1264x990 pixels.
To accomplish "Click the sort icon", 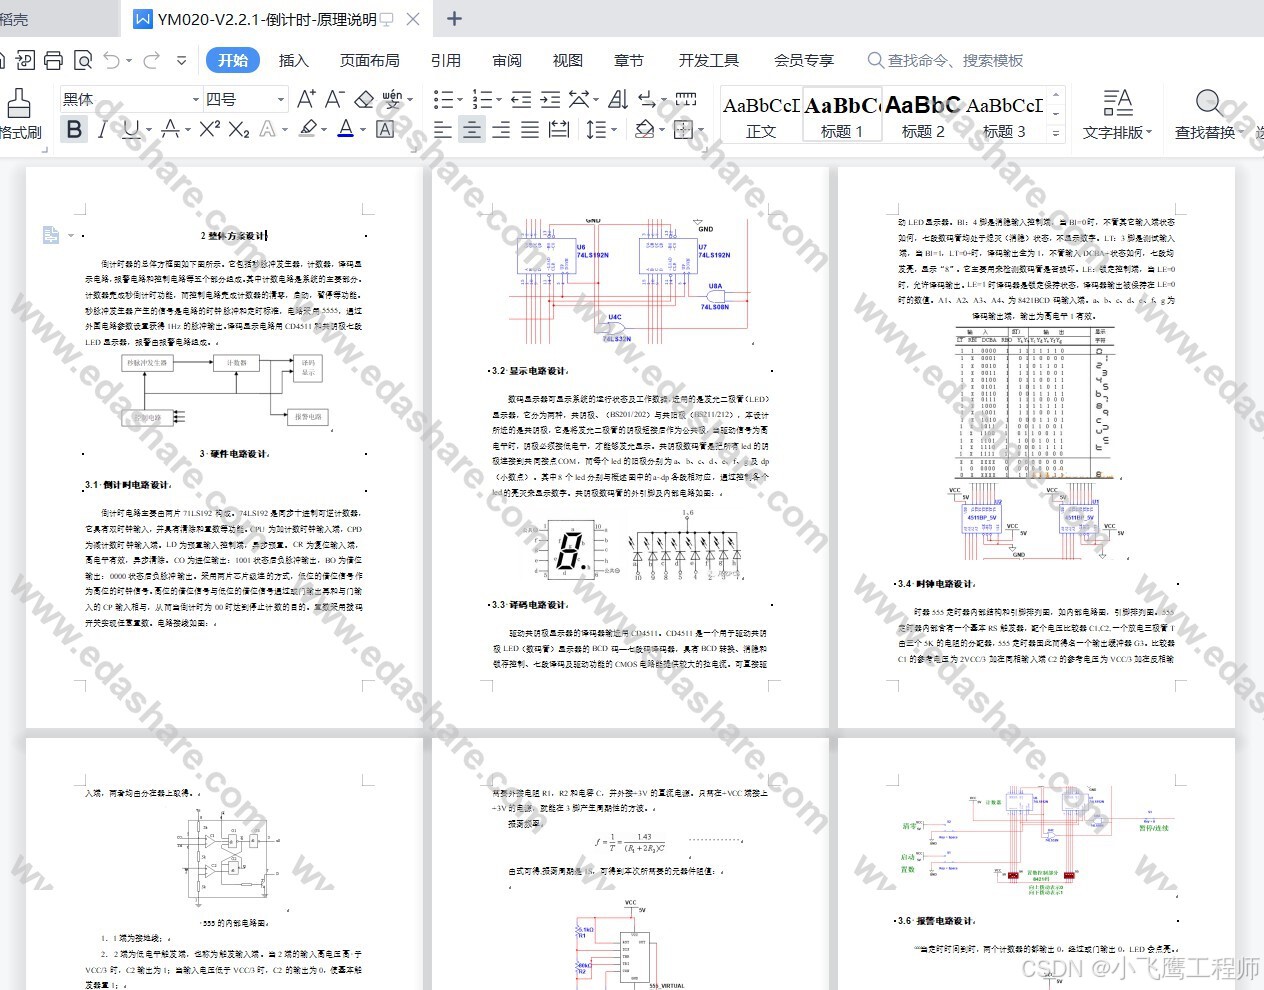I will [x=618, y=99].
